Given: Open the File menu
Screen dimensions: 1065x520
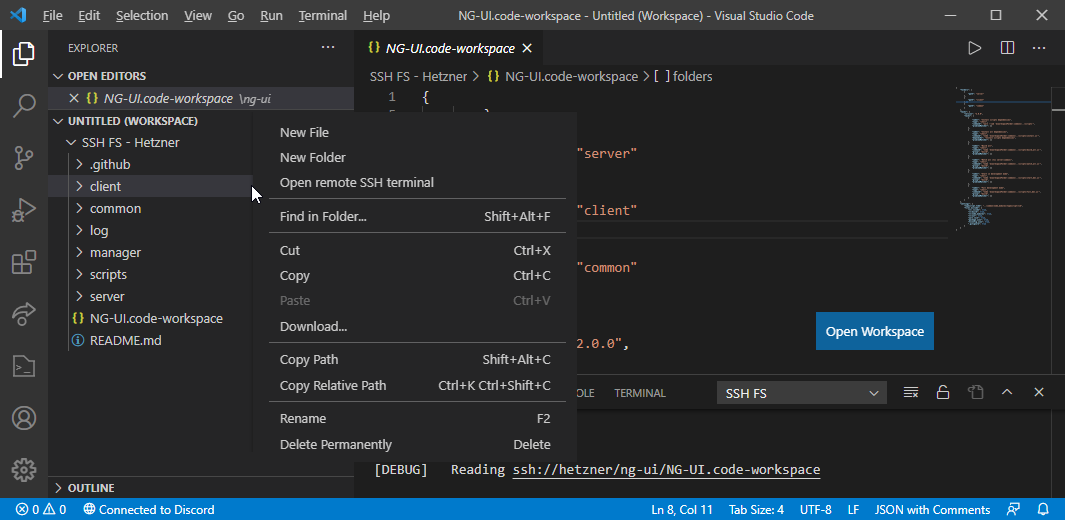Looking at the screenshot, I should click(52, 15).
